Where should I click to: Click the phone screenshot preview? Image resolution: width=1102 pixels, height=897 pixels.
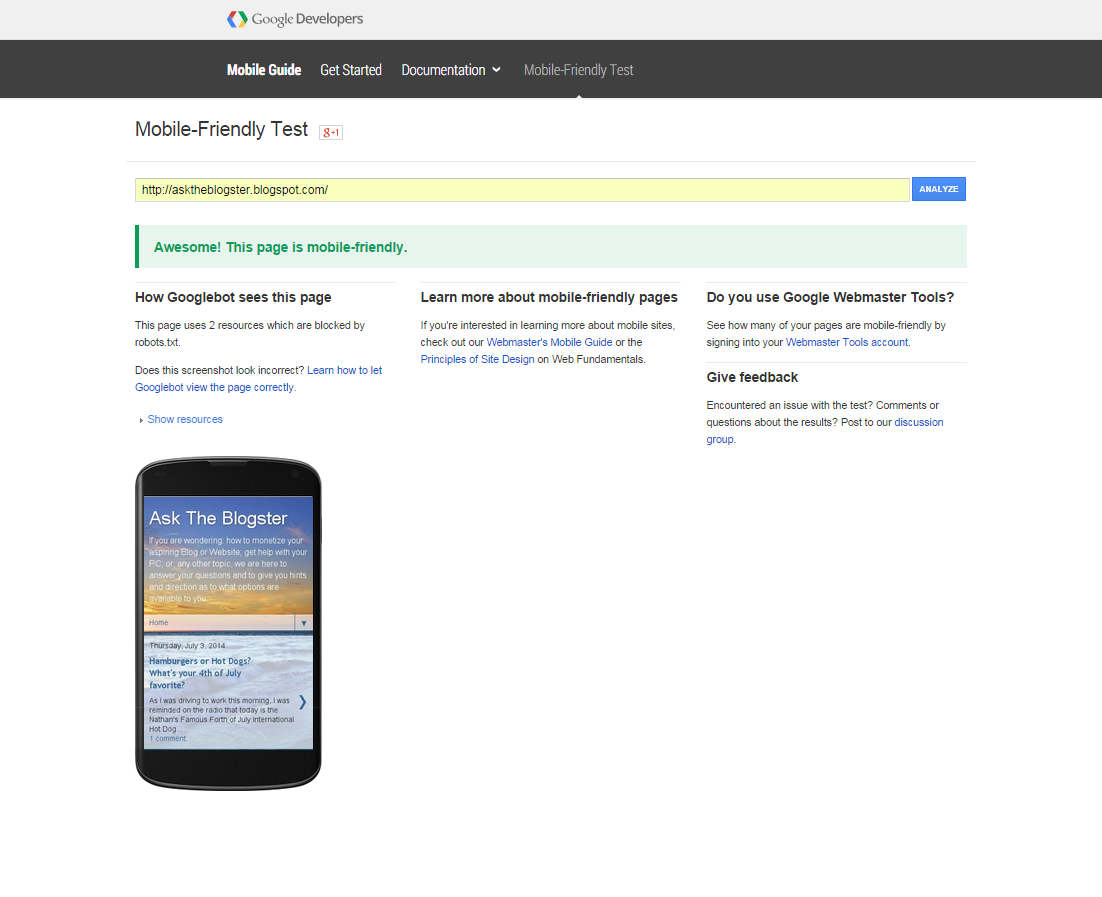pos(228,623)
